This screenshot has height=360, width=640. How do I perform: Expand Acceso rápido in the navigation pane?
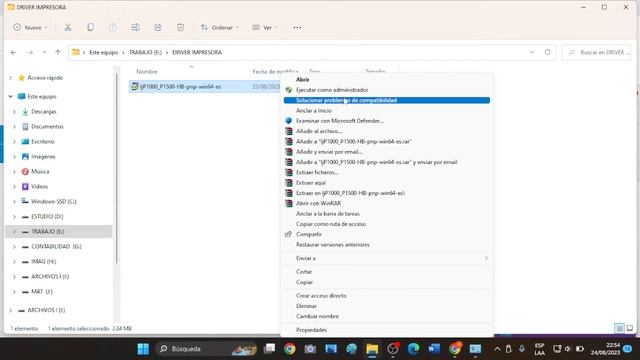(11, 78)
